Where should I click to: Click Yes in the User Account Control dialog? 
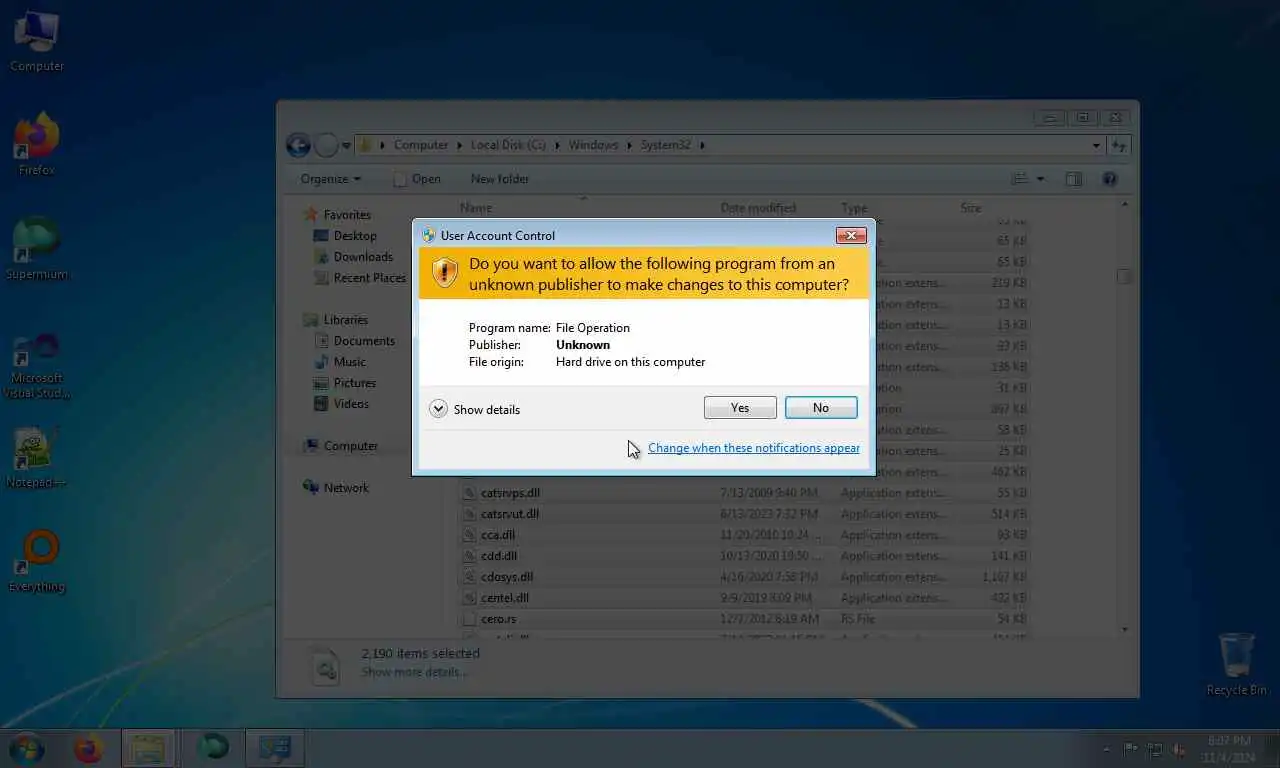point(740,408)
